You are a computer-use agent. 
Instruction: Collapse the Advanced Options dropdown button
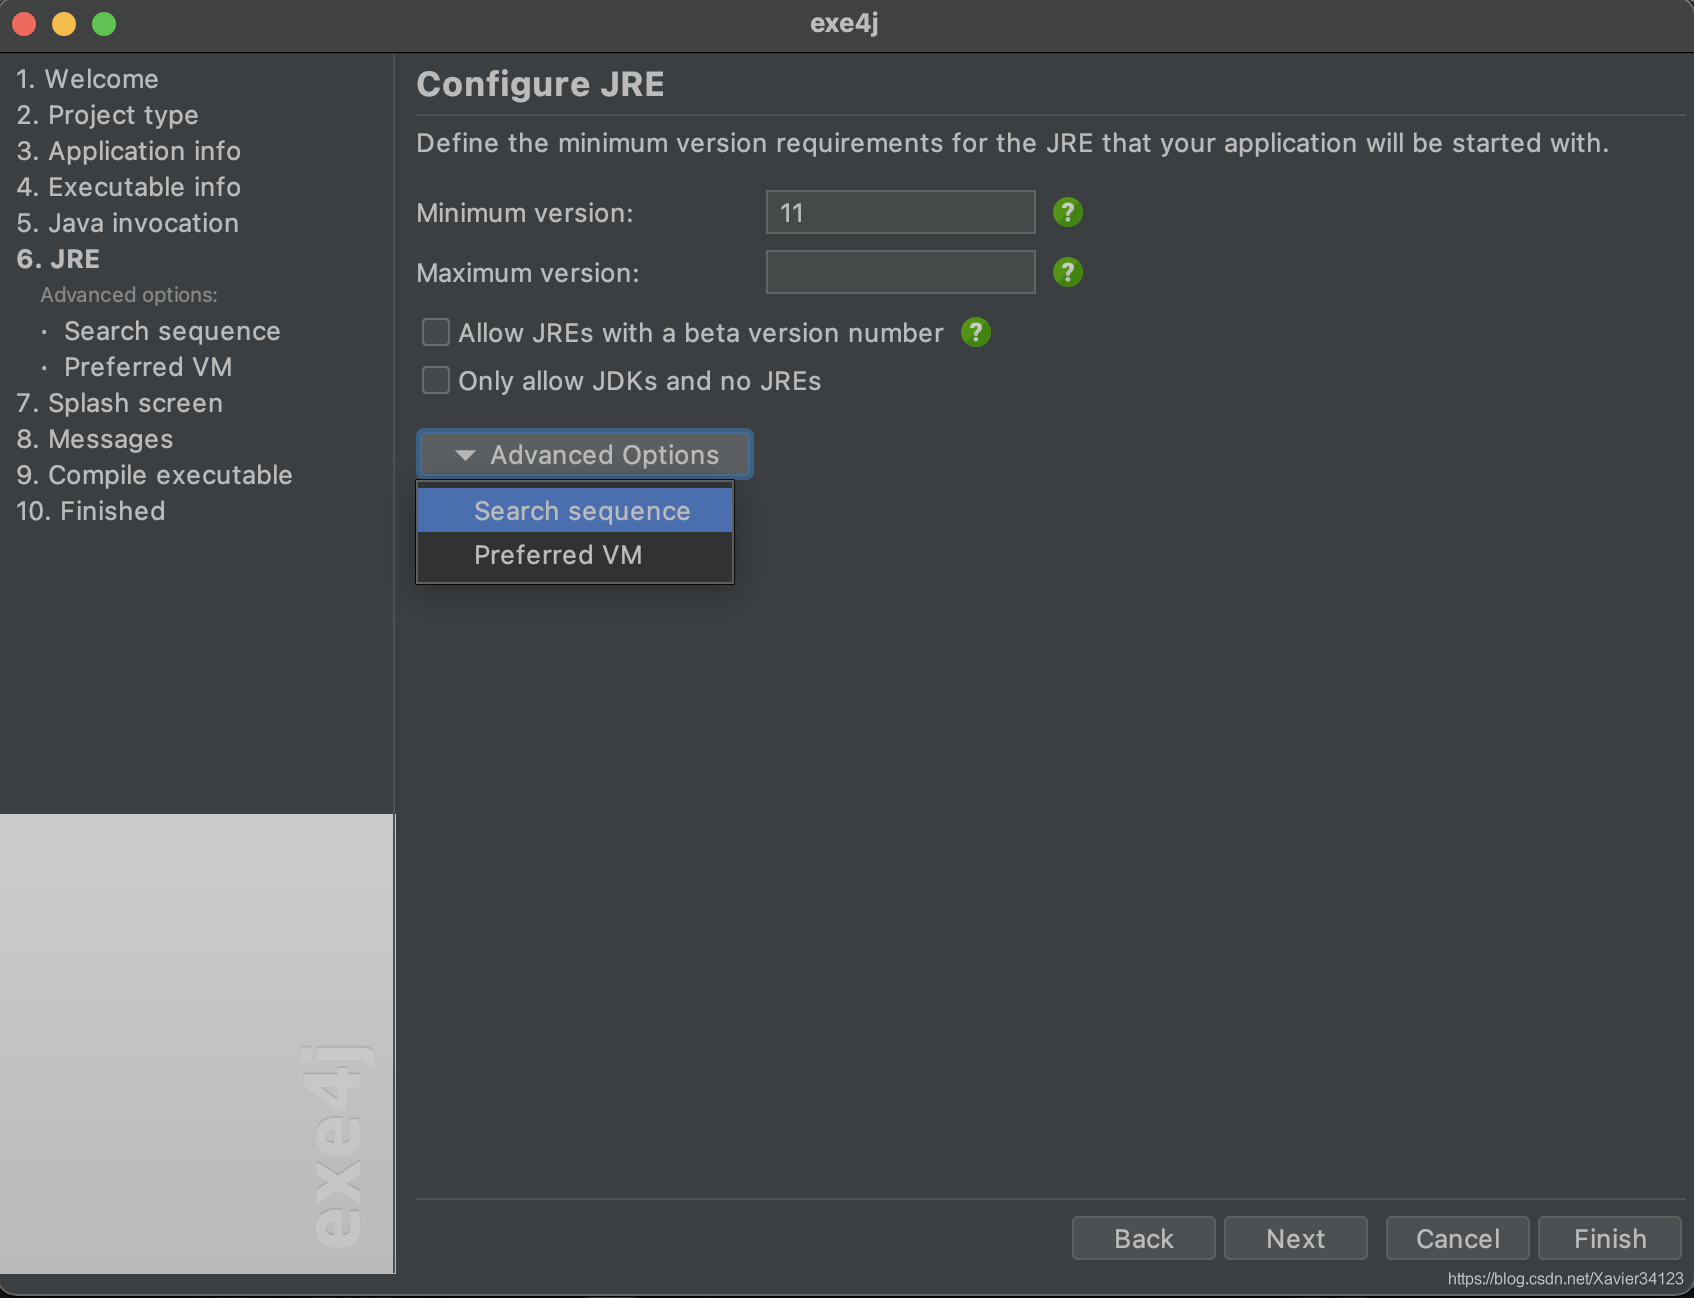[585, 455]
